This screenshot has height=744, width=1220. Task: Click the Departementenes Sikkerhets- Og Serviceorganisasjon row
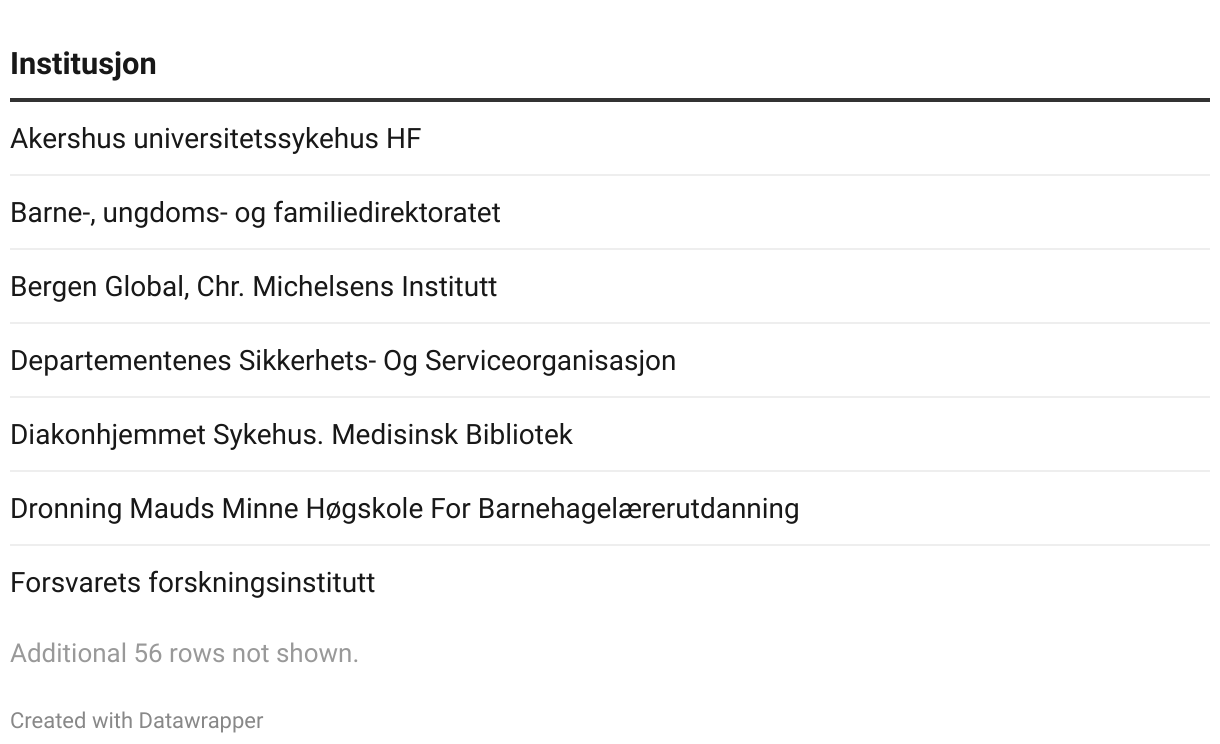342,361
